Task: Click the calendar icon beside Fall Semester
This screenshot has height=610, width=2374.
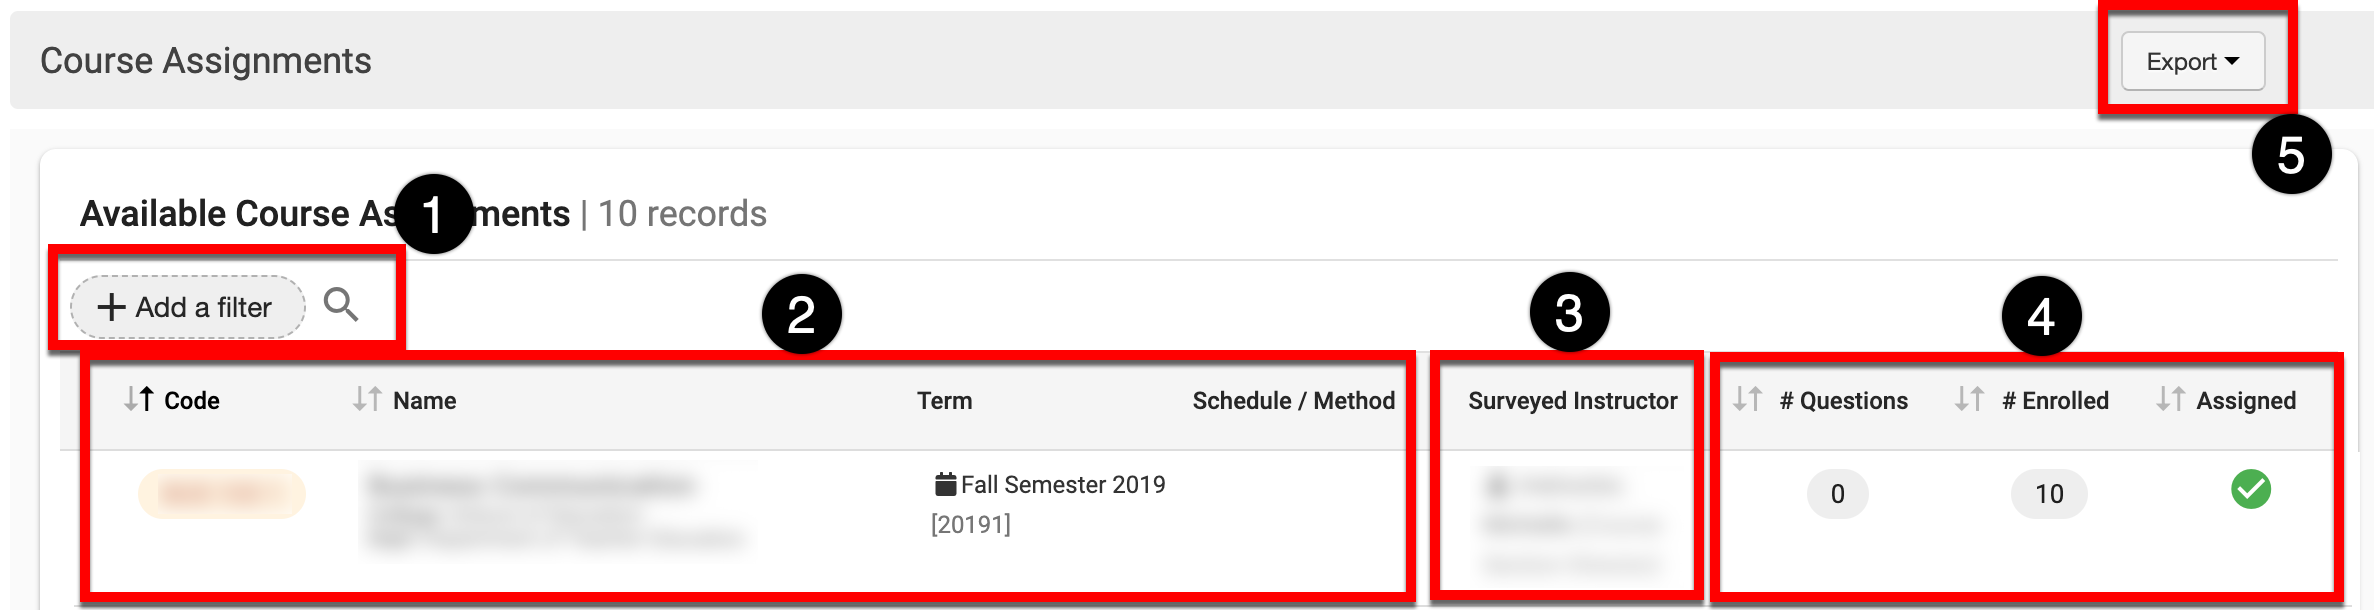Action: coord(944,485)
